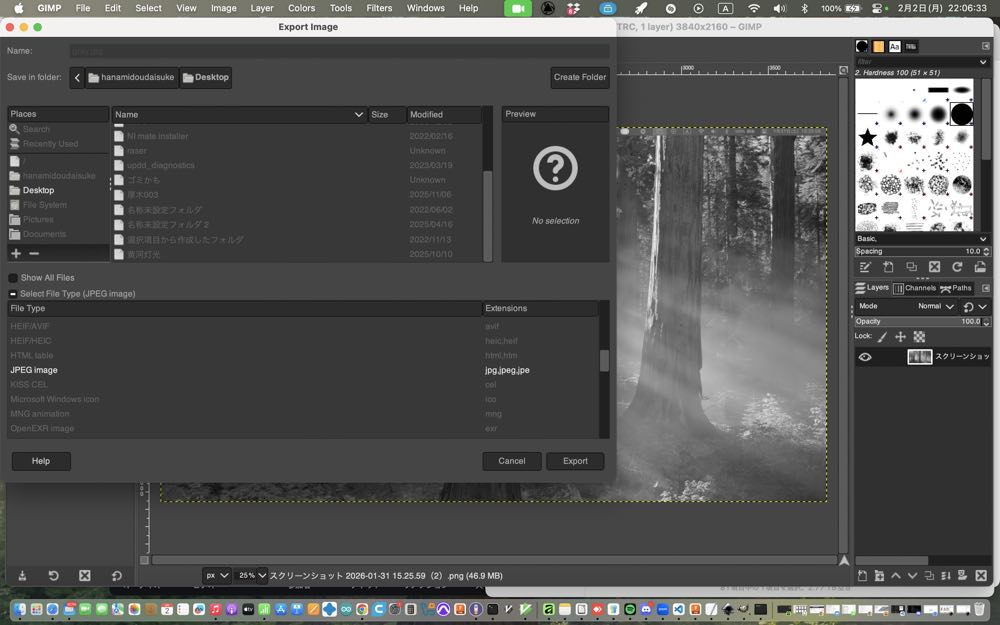This screenshot has width=1000, height=625.
Task: Open the Layer menu
Action: [261, 8]
